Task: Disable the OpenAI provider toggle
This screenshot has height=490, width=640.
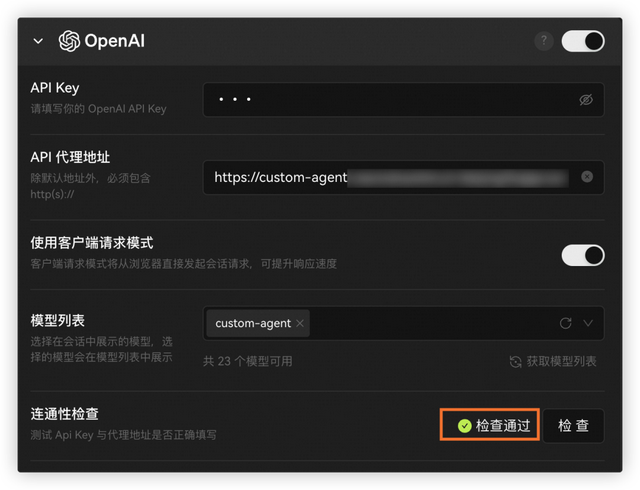Action: pos(583,41)
